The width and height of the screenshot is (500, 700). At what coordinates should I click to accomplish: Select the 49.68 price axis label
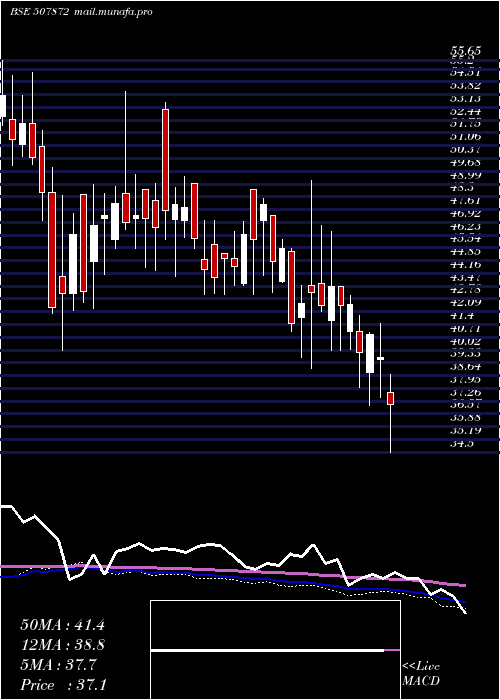coord(465,162)
